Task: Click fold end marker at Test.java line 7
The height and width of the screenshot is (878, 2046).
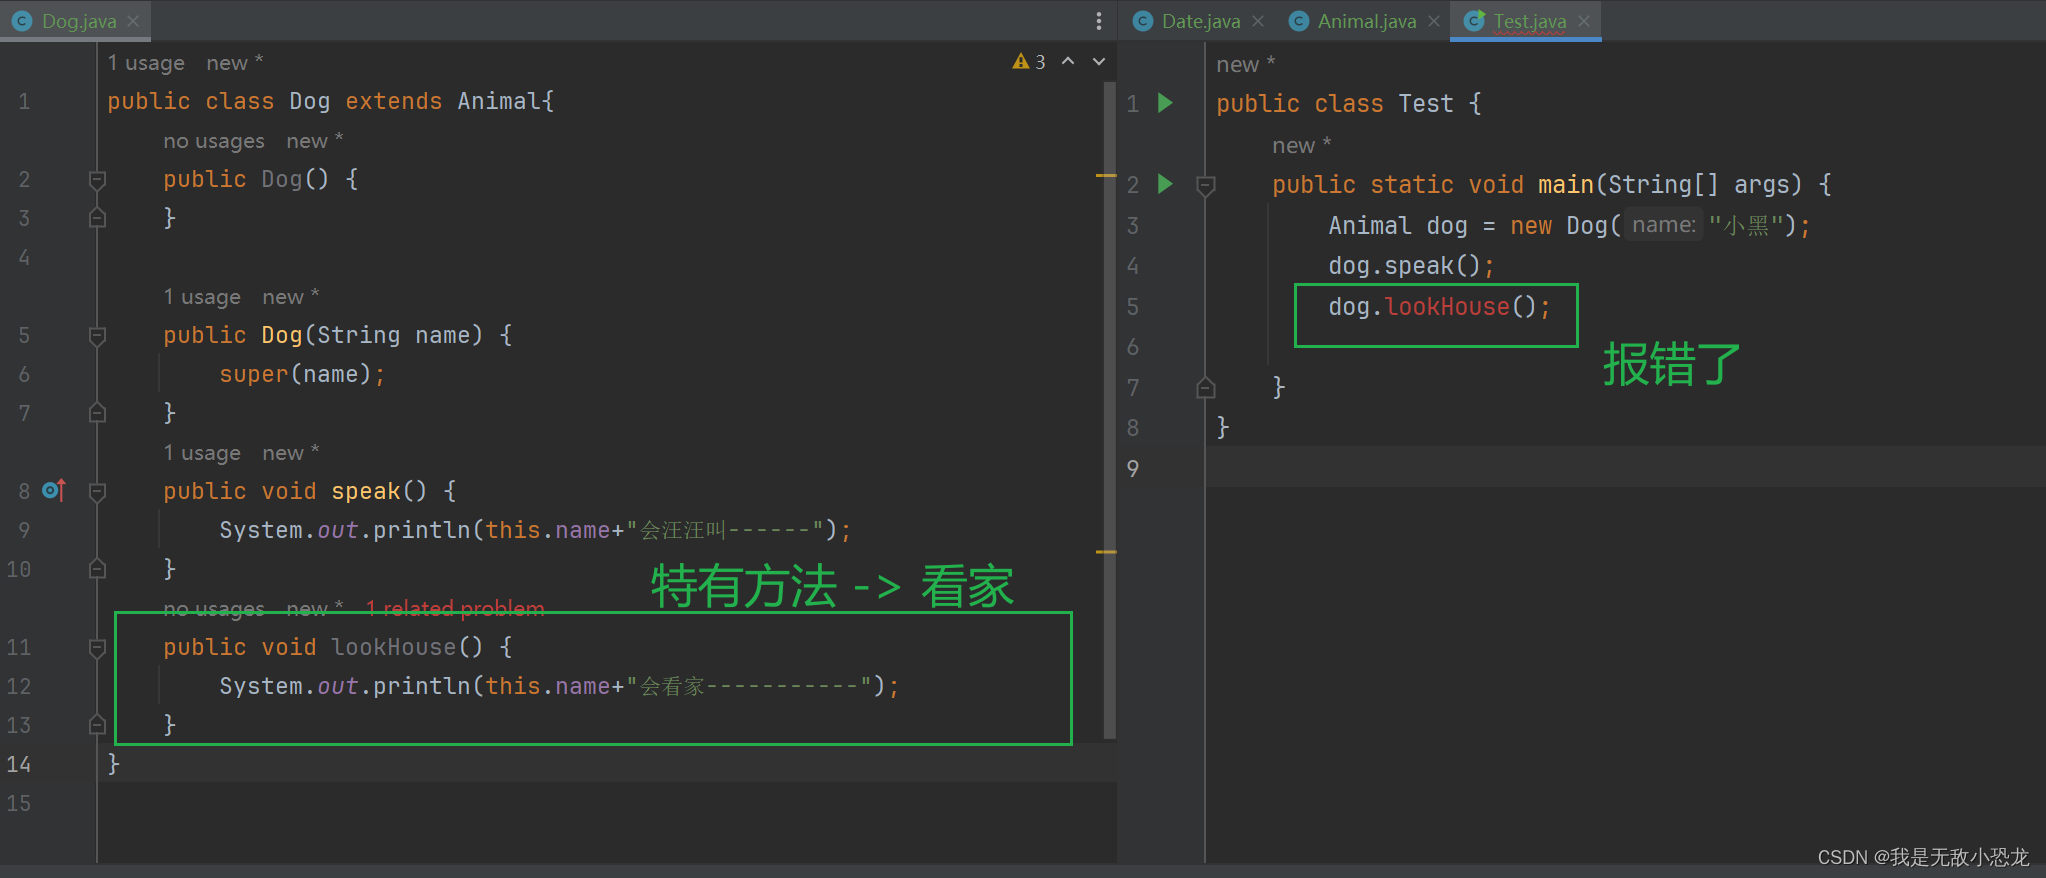Action: (x=1206, y=387)
